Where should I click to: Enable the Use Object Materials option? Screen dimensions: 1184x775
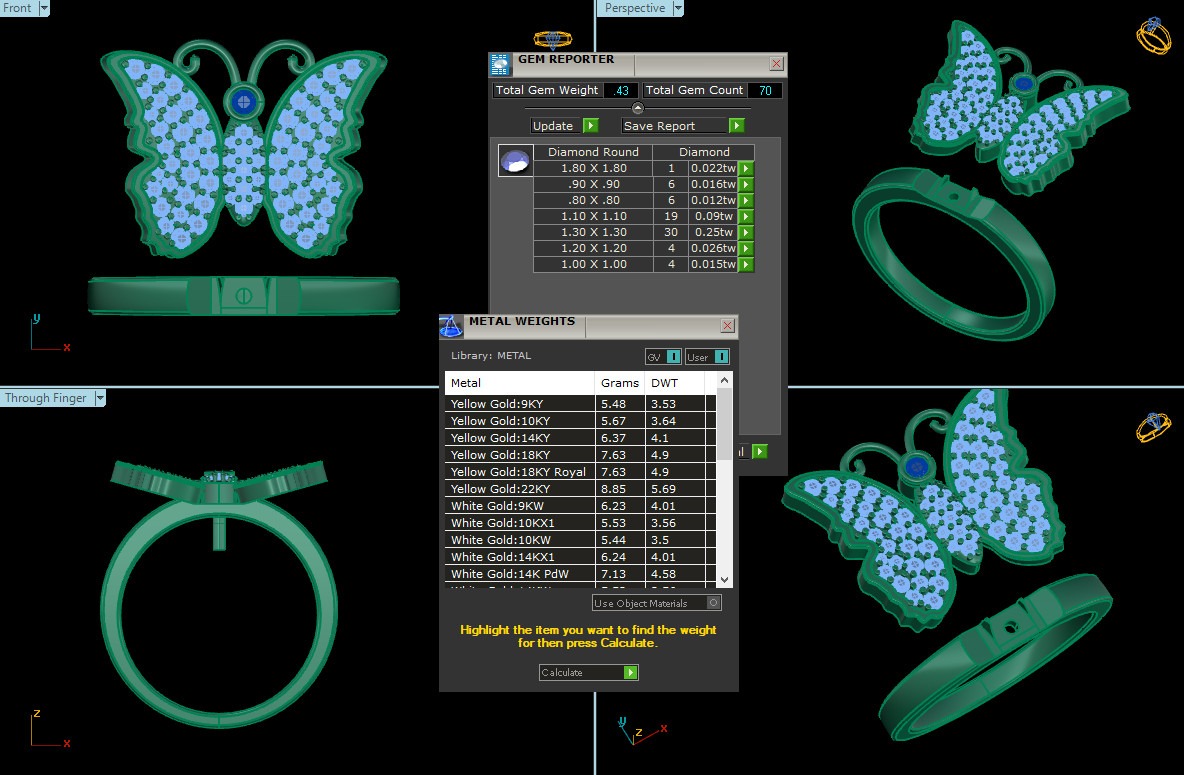click(713, 603)
